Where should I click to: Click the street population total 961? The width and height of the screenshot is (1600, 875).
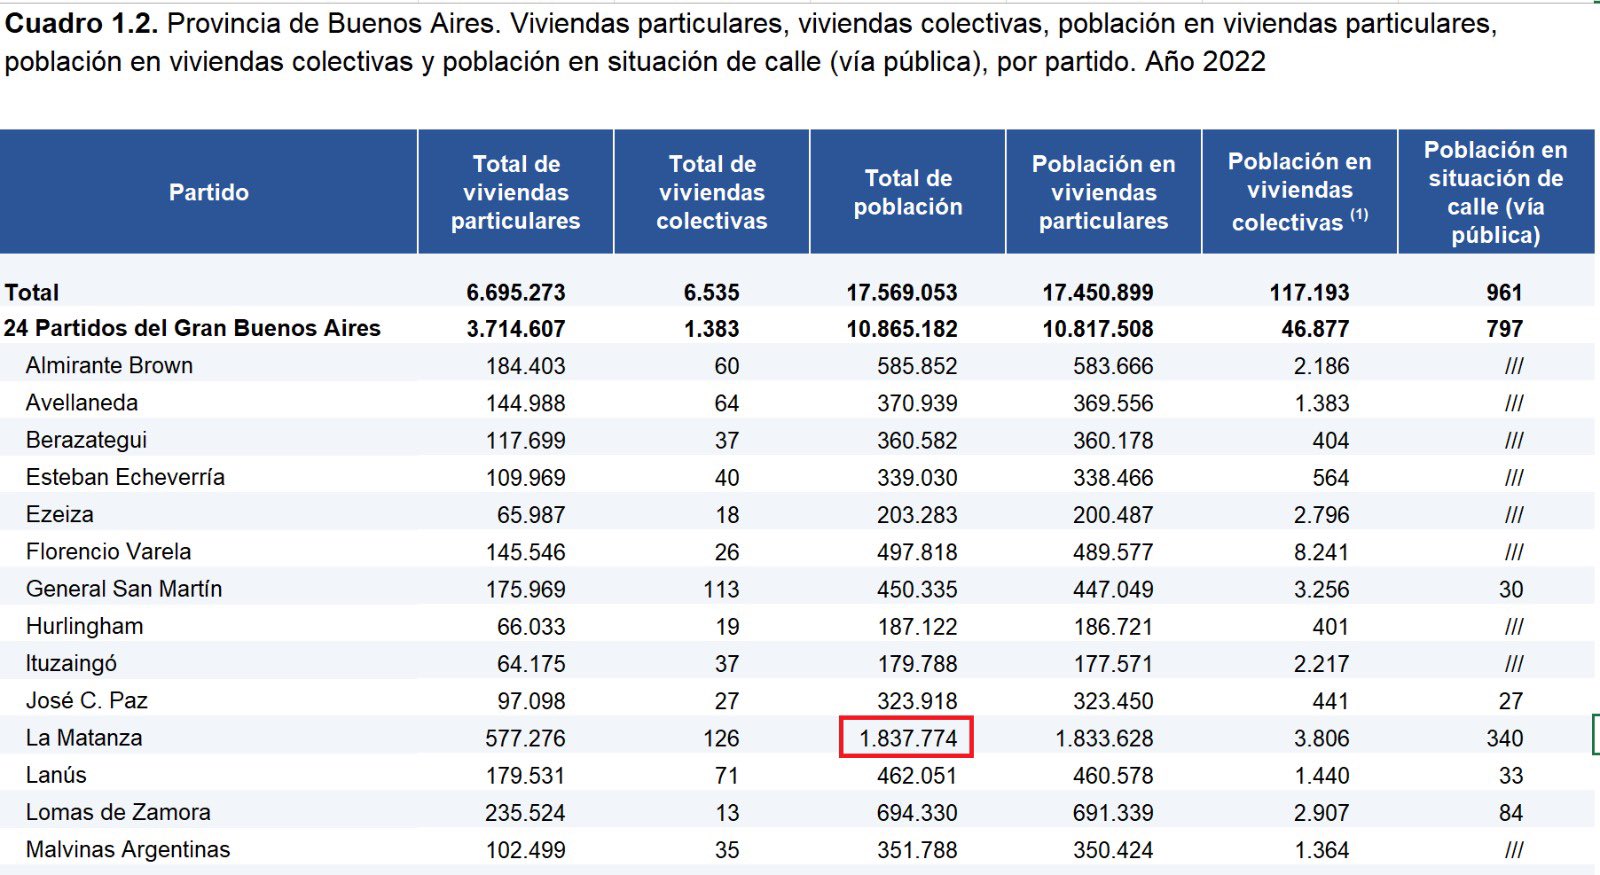tap(1503, 293)
